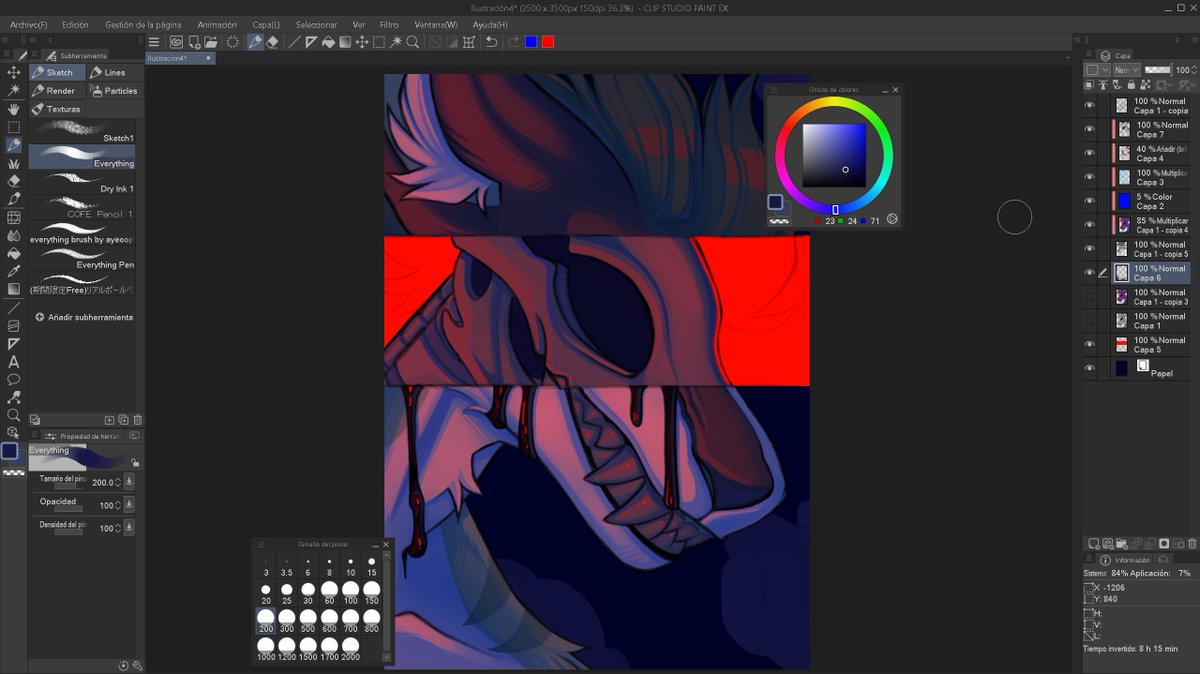Hide the Capa 1 - copia 4 layer
Image resolution: width=1200 pixels, height=674 pixels.
click(1090, 225)
